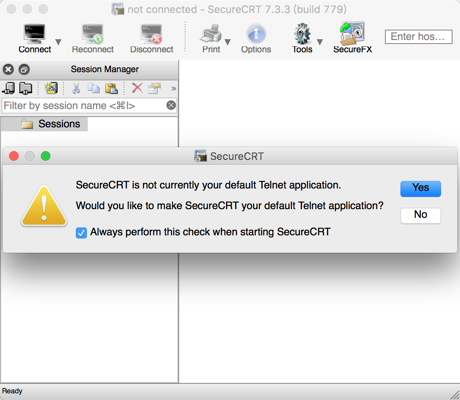Uncheck Always perform this check checkbox
This screenshot has width=460, height=400.
coord(81,233)
